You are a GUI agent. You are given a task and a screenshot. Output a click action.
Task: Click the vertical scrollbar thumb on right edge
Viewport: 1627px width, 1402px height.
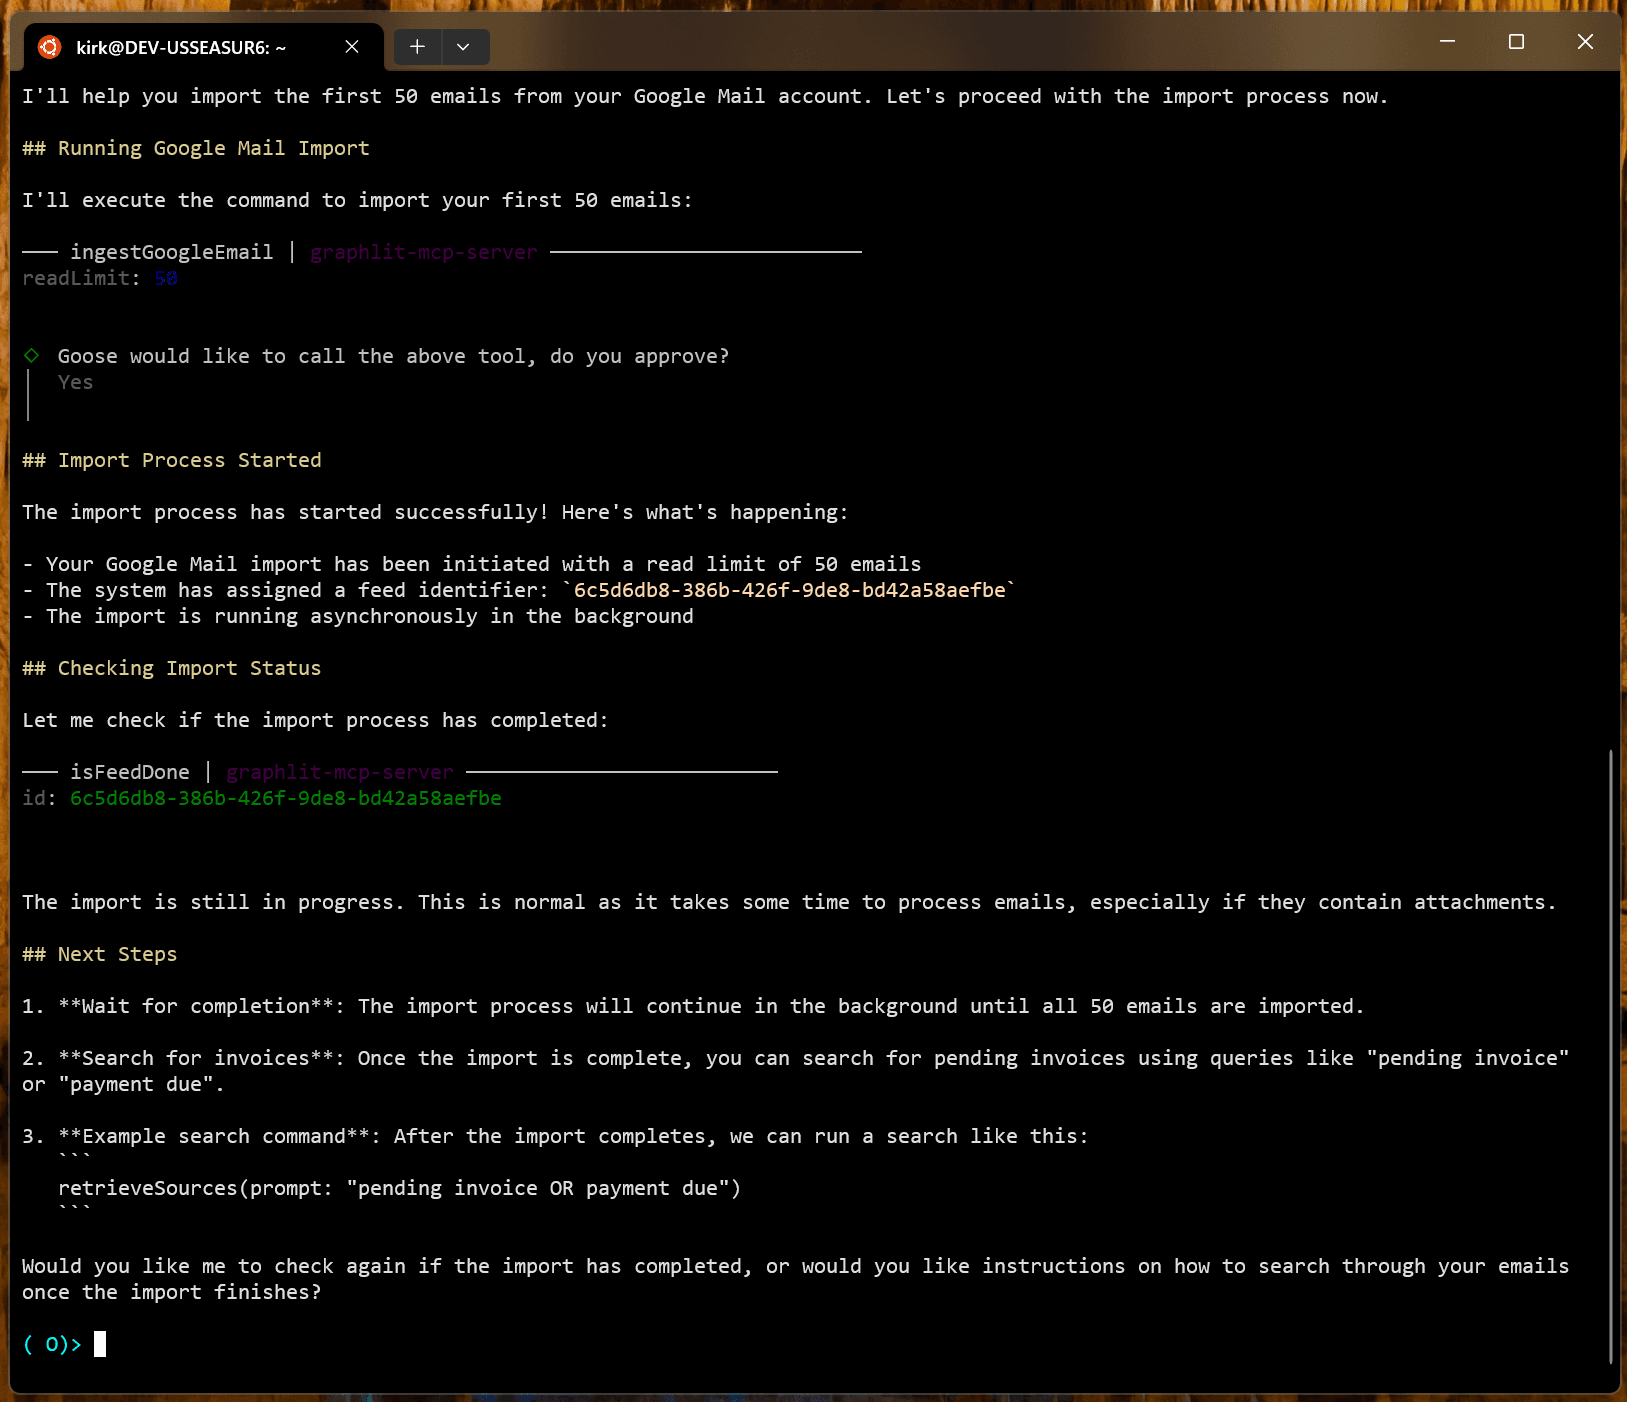1610,1050
